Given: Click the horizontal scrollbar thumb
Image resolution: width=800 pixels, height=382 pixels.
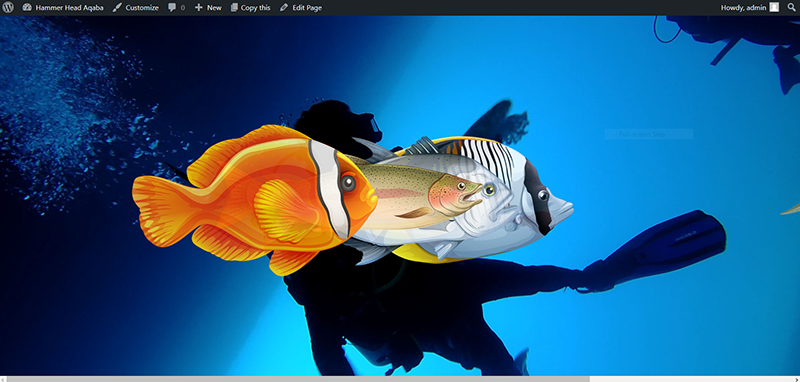Looking at the screenshot, I should (298, 379).
